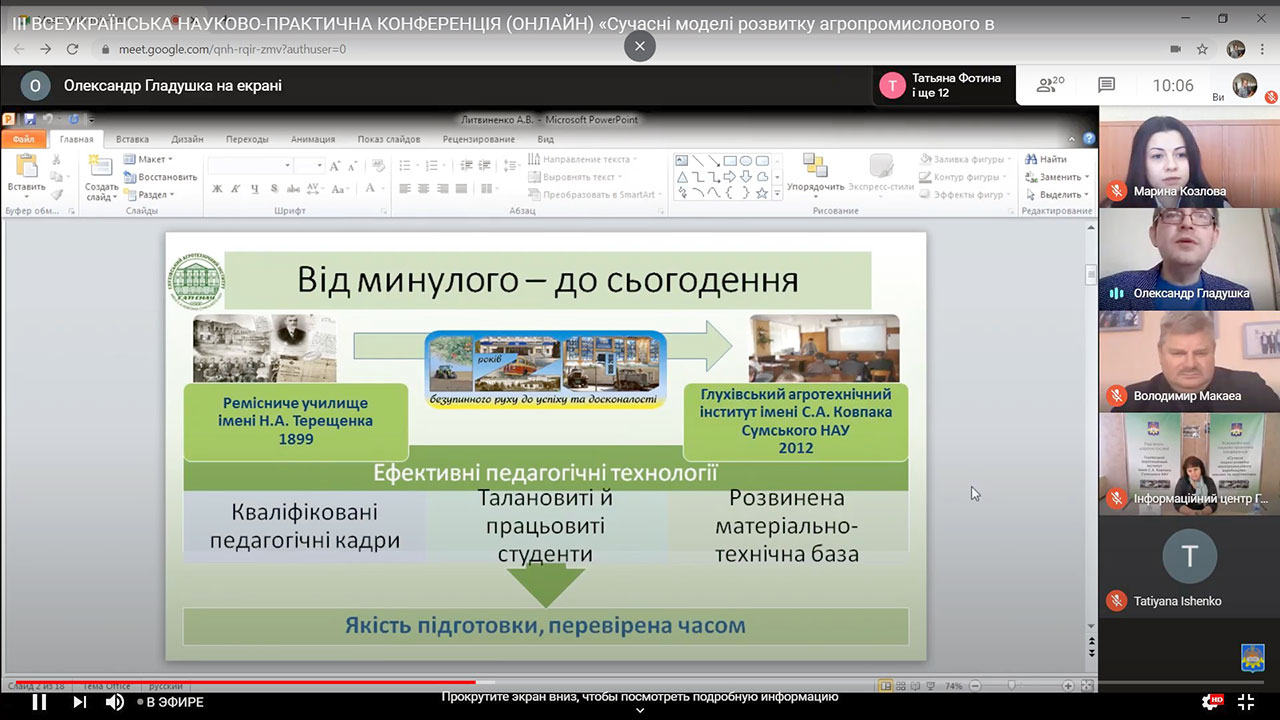Apply numbered list formatting

[x=436, y=165]
